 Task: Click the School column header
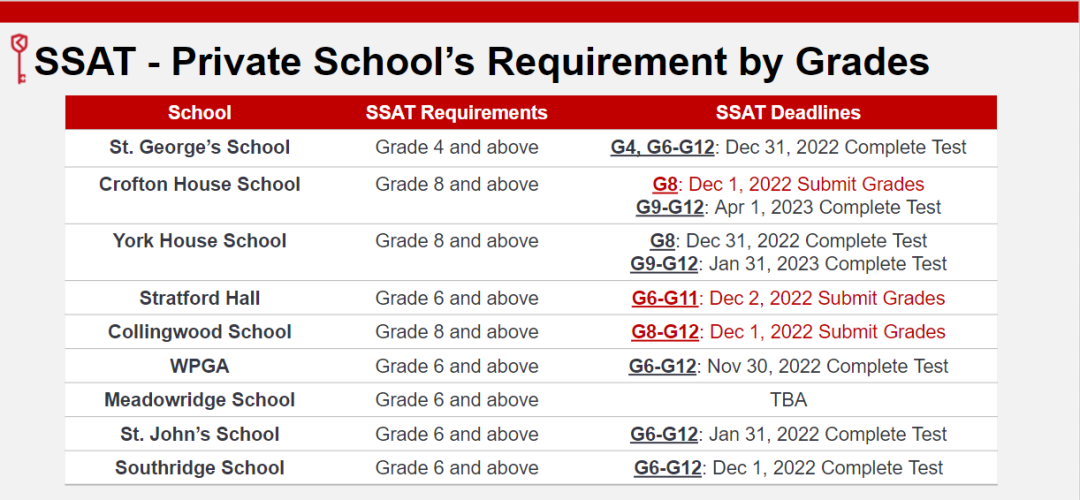pyautogui.click(x=199, y=113)
